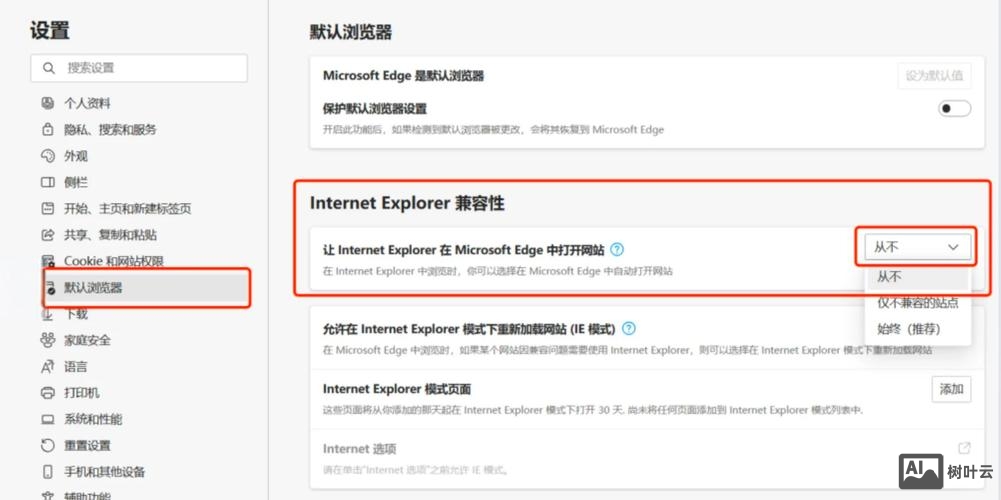The height and width of the screenshot is (500, 1001).
Task: Open 侧栏 settings page
Action: (75, 183)
